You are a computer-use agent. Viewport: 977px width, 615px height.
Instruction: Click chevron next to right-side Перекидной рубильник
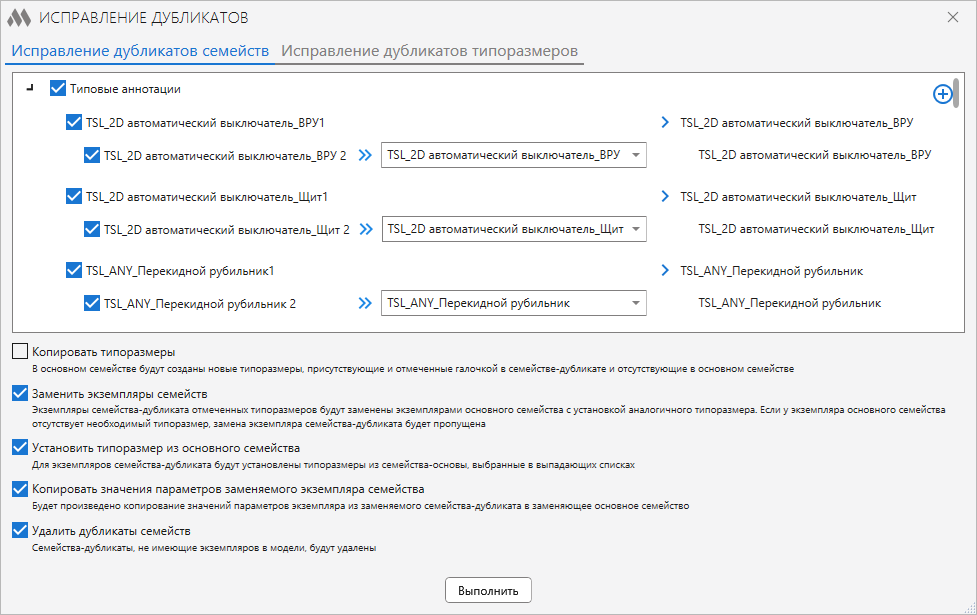pyautogui.click(x=665, y=270)
